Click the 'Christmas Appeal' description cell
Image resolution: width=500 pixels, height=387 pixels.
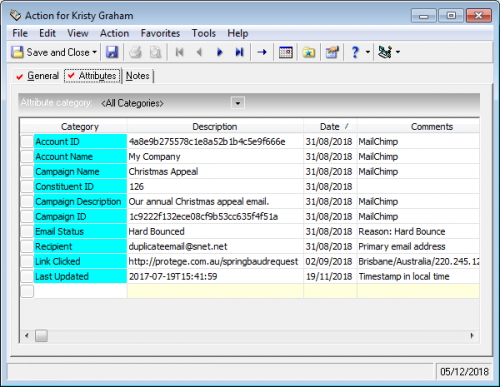(215, 171)
